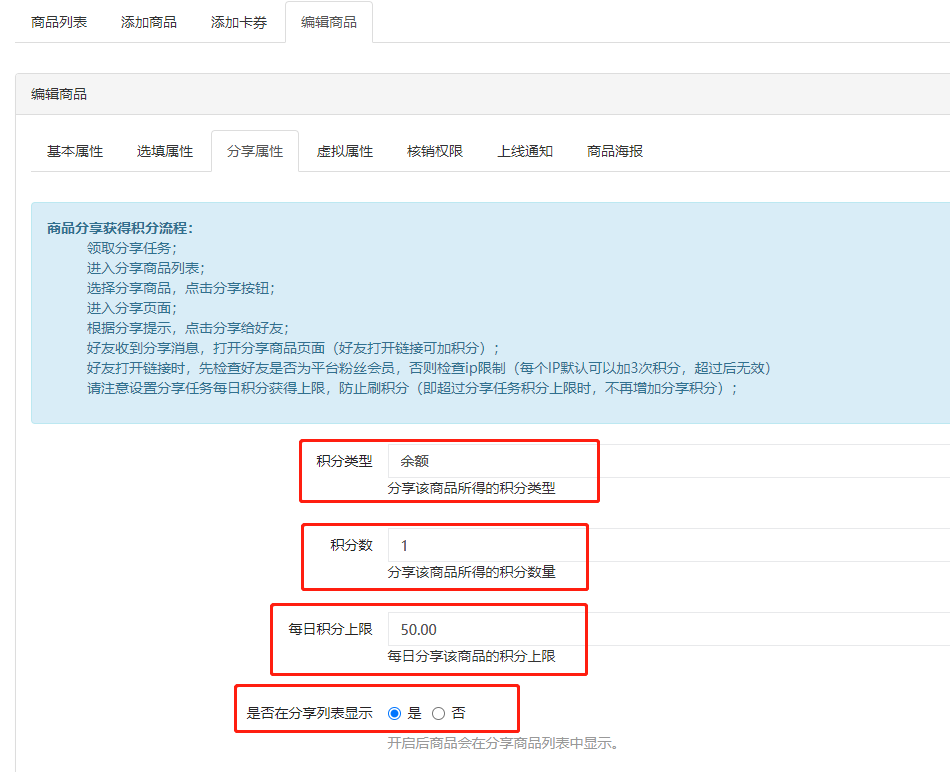Click the hint 每日分享该商品的积分上限
This screenshot has height=772, width=950.
471,656
